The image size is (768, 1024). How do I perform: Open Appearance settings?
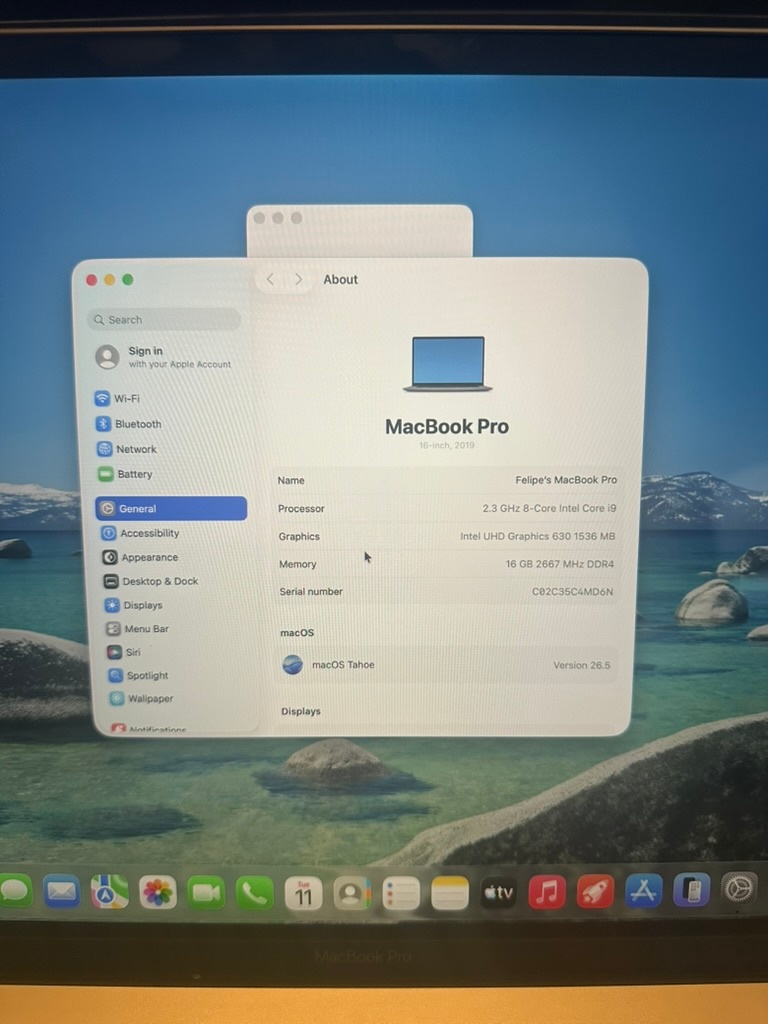(x=140, y=557)
